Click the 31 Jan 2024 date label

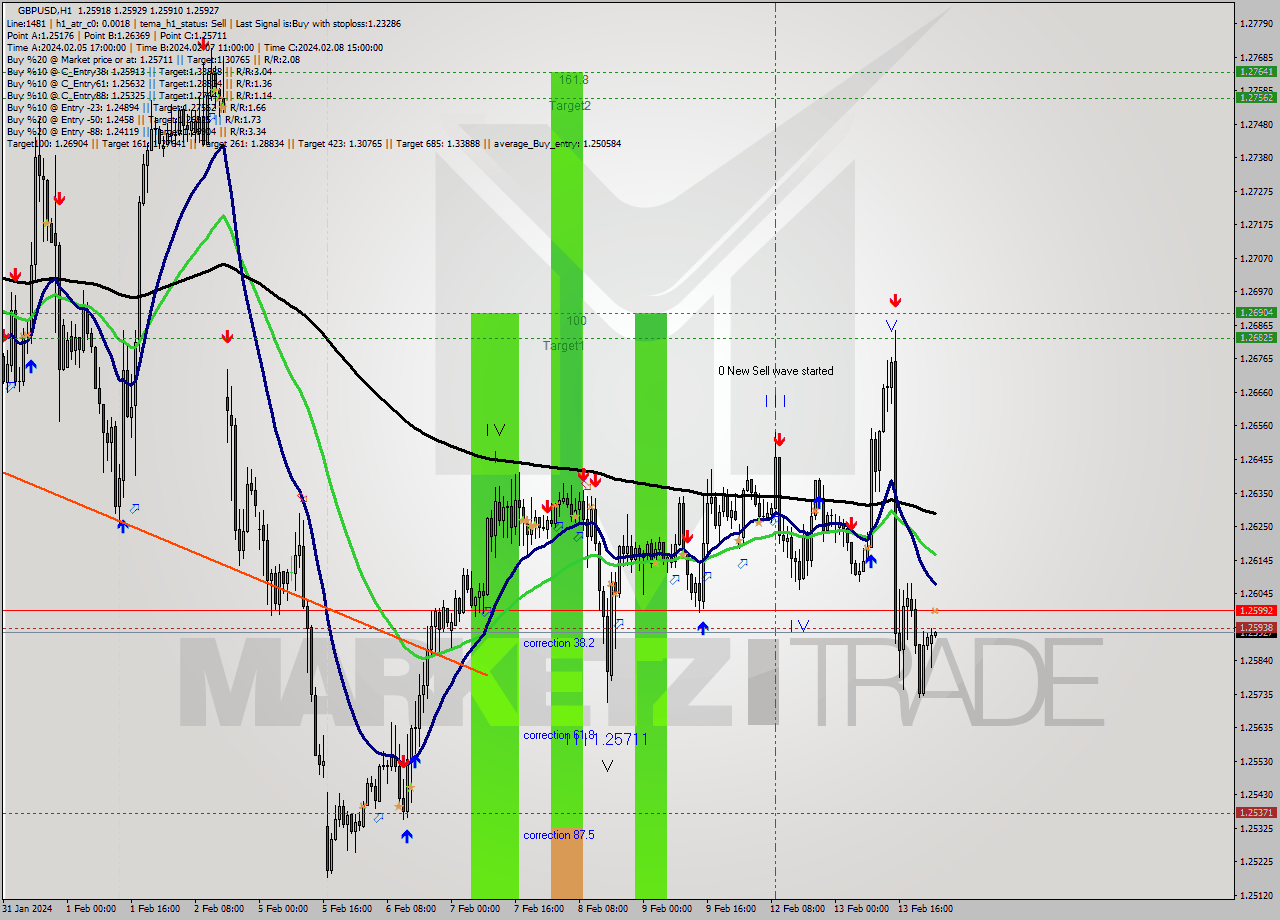(x=26, y=909)
